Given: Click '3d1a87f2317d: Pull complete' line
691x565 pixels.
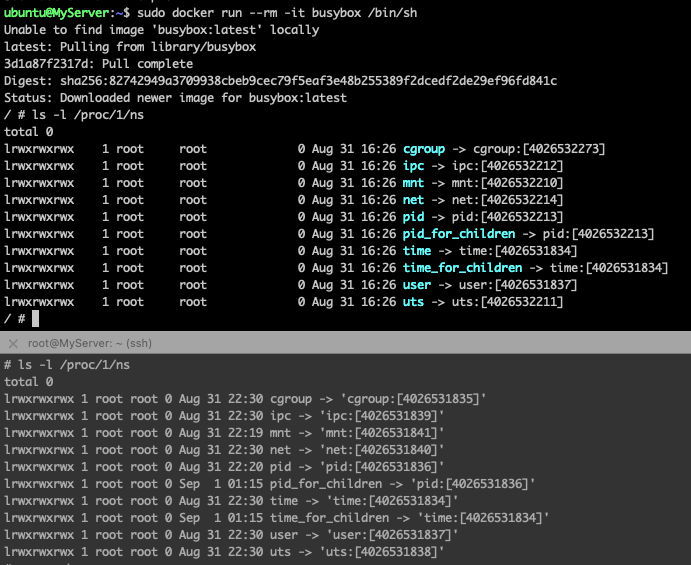Looking at the screenshot, I should (98, 64).
